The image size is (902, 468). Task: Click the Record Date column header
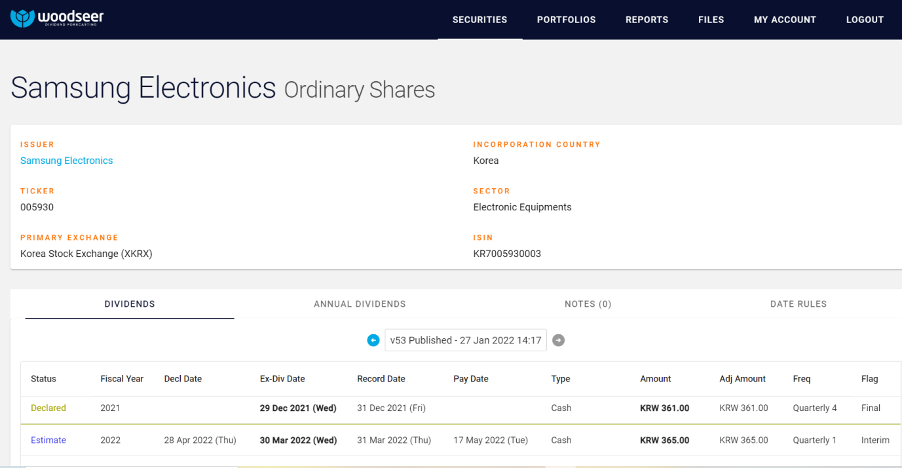click(x=381, y=379)
